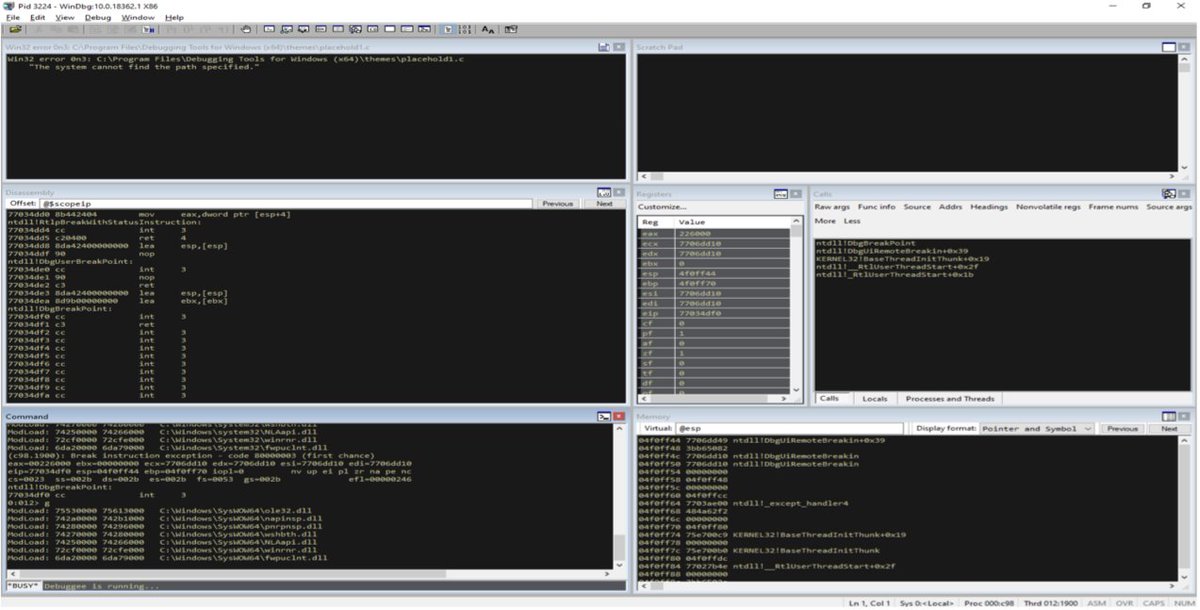Click the Disassembly panel toolbar icon
This screenshot has width=1200, height=610.
pyautogui.click(x=603, y=191)
